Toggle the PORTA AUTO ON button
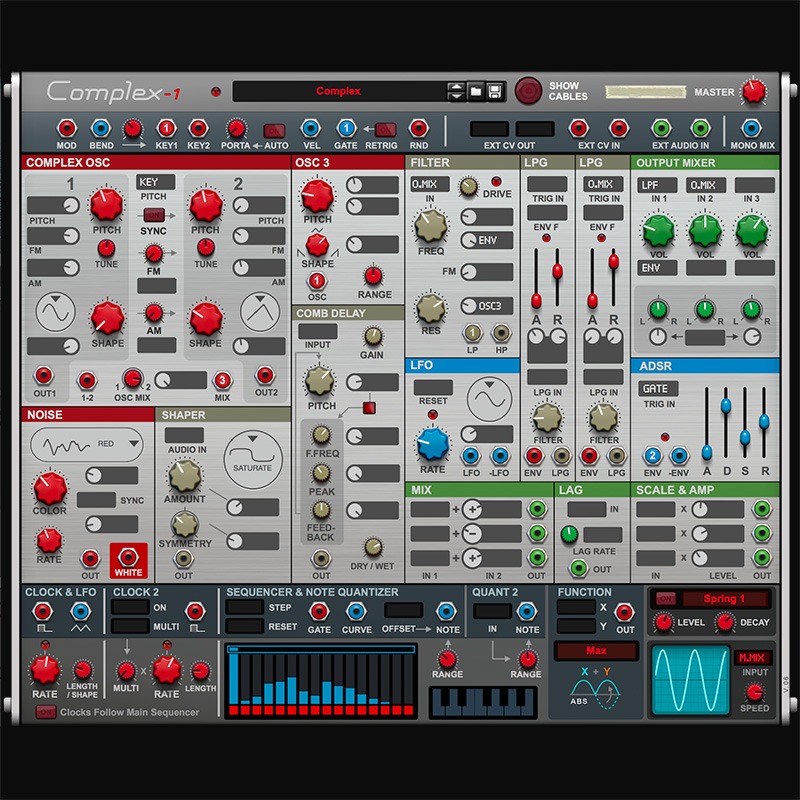Viewport: 800px width, 800px height. [x=274, y=131]
